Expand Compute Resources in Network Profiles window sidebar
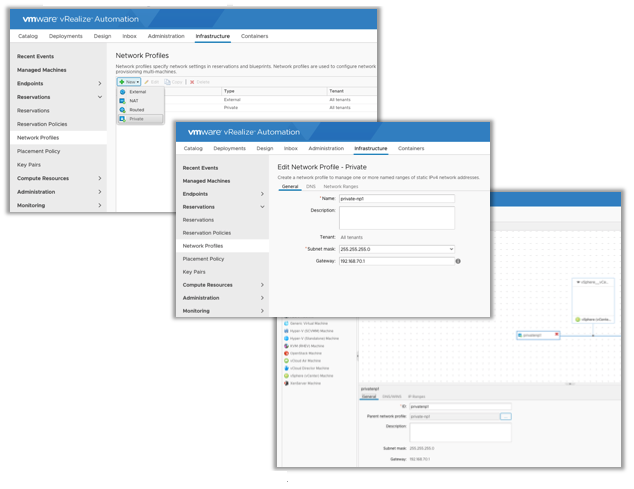Screen dimensions: 634x489 pos(99,178)
